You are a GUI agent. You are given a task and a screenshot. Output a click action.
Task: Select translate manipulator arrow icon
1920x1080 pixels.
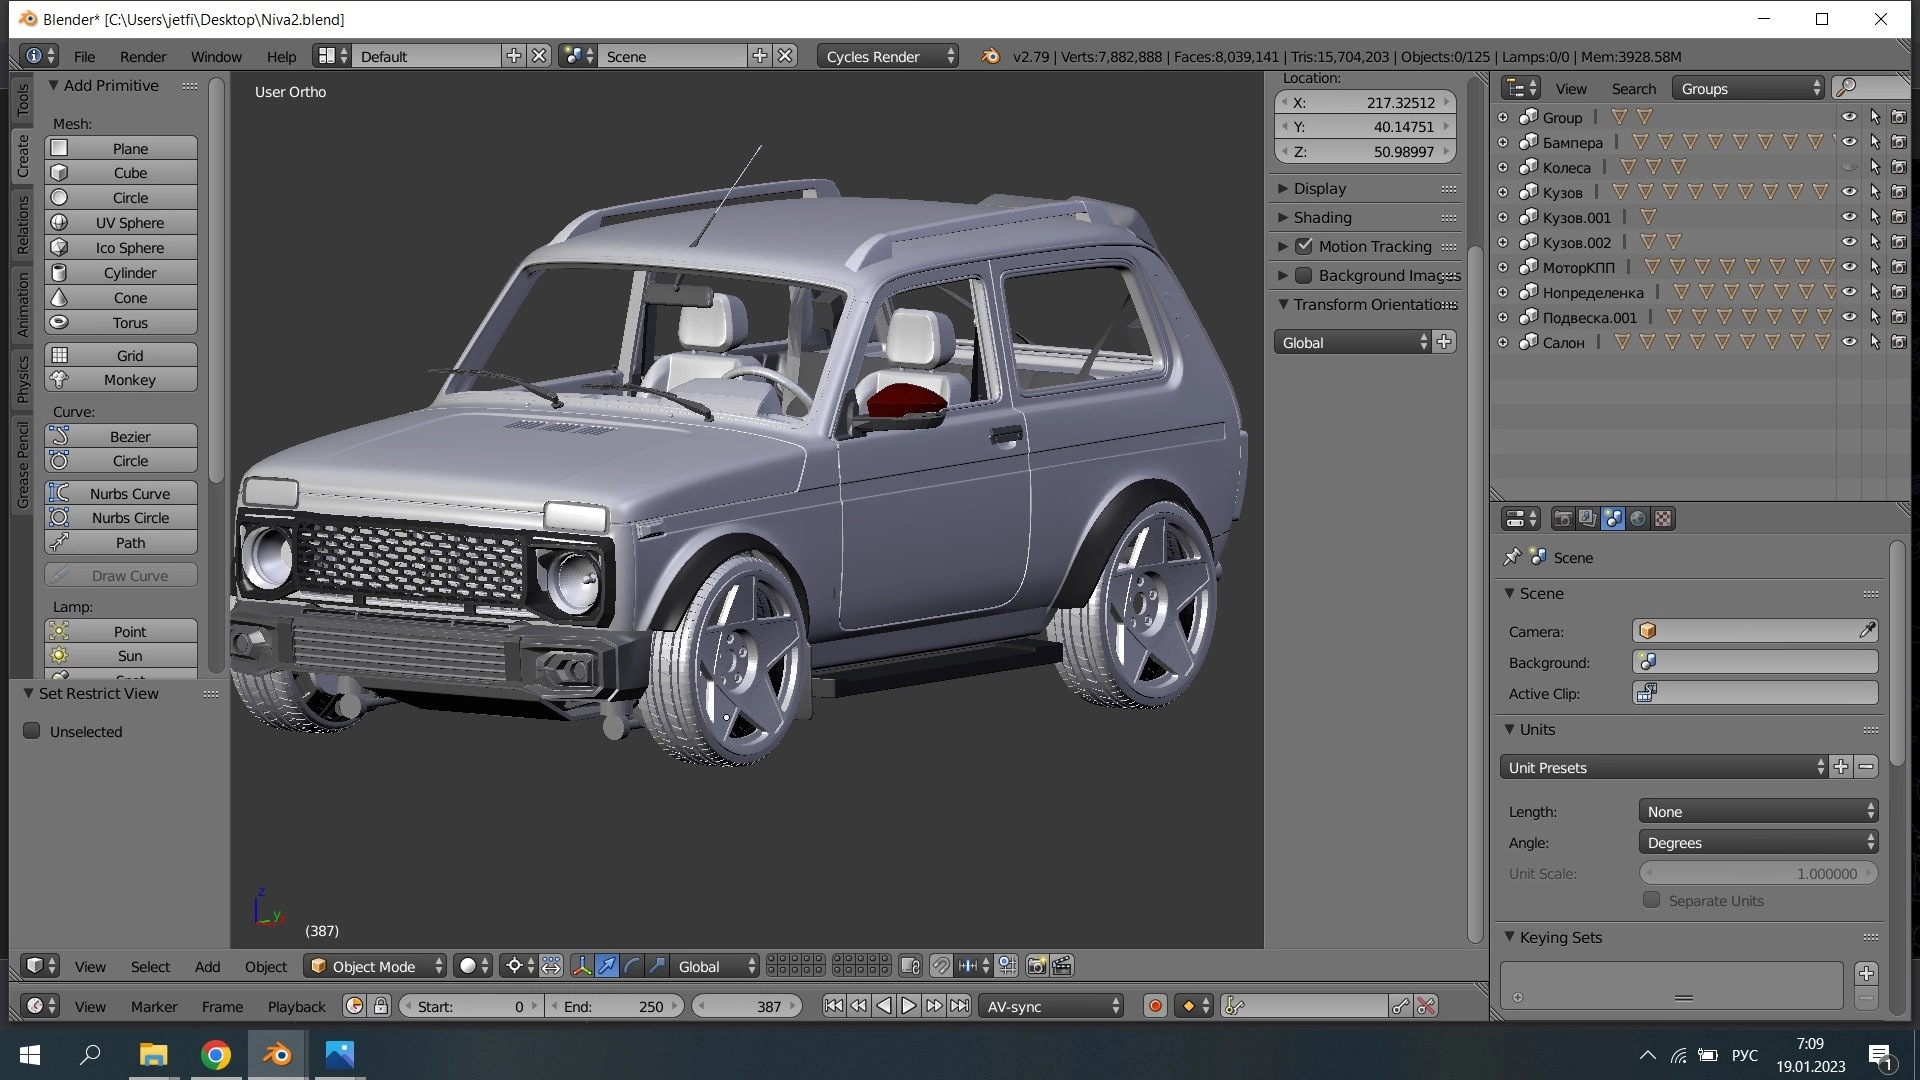(606, 966)
